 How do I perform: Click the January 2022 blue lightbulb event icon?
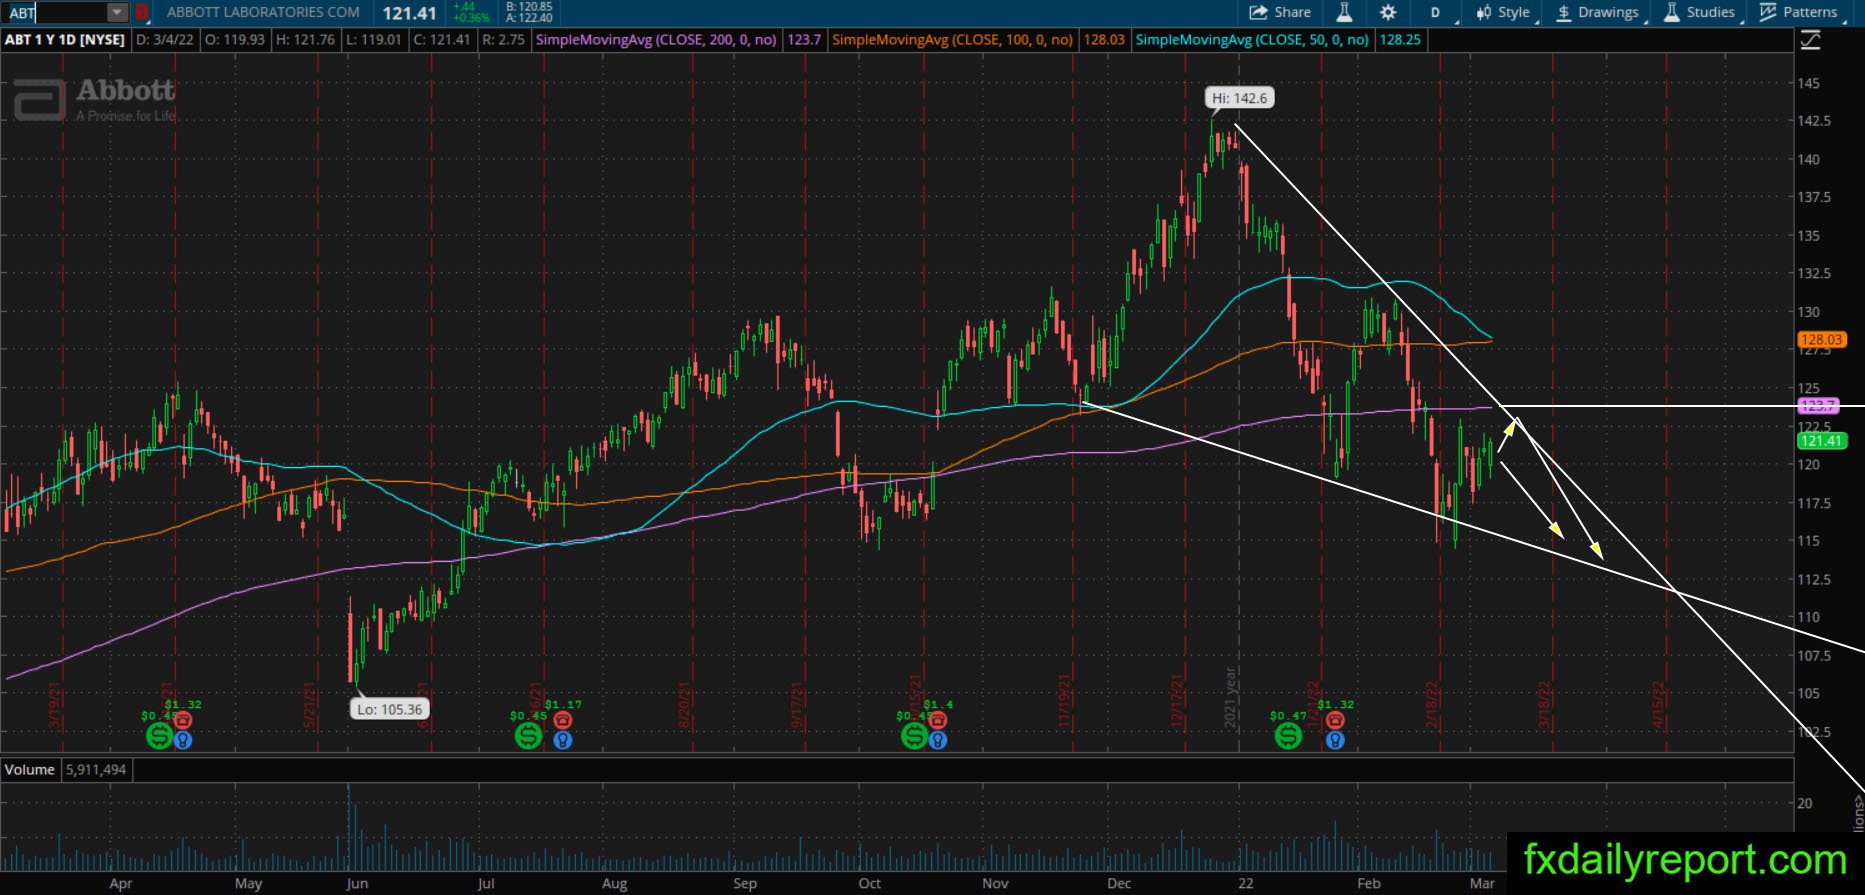[x=1335, y=741]
